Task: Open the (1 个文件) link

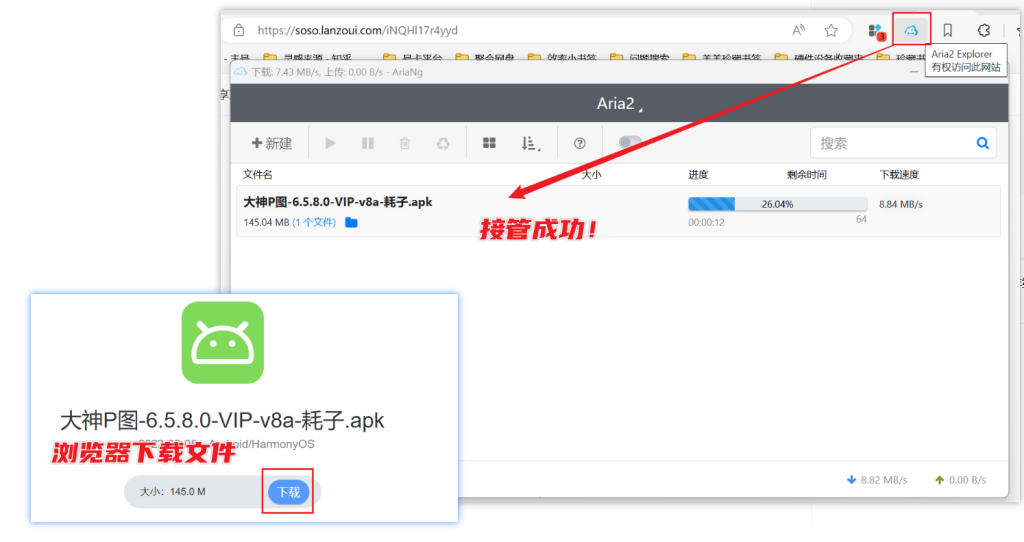Action: coord(314,222)
